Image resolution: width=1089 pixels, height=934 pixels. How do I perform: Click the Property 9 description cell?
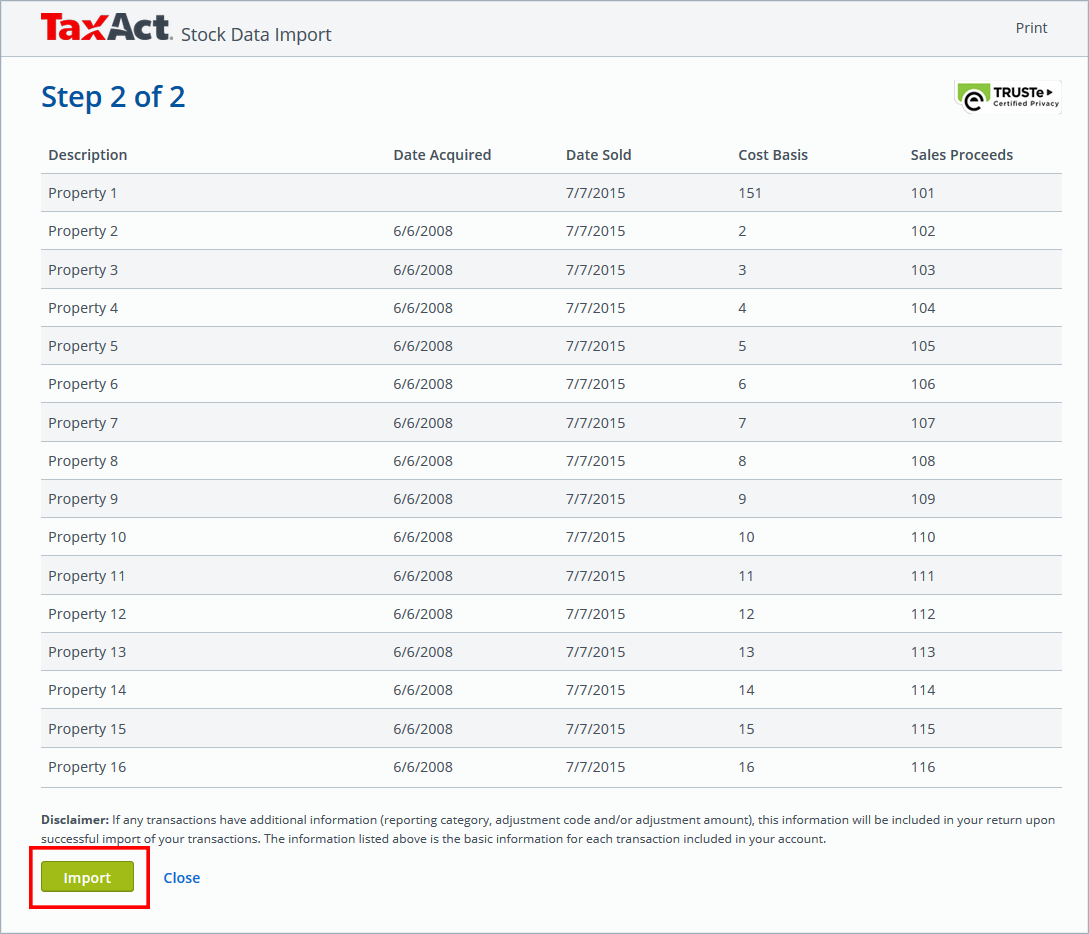(83, 500)
